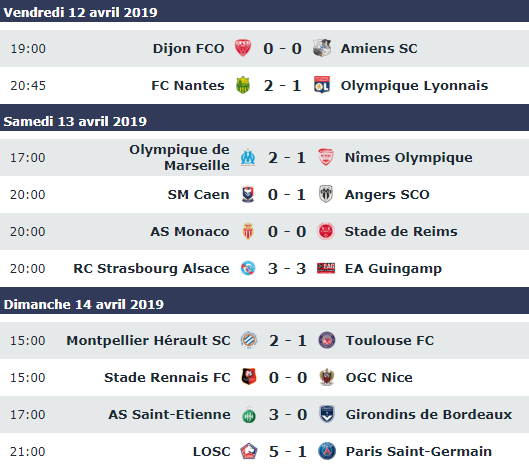Click the Stade Rennais FC crest

[x=249, y=377]
